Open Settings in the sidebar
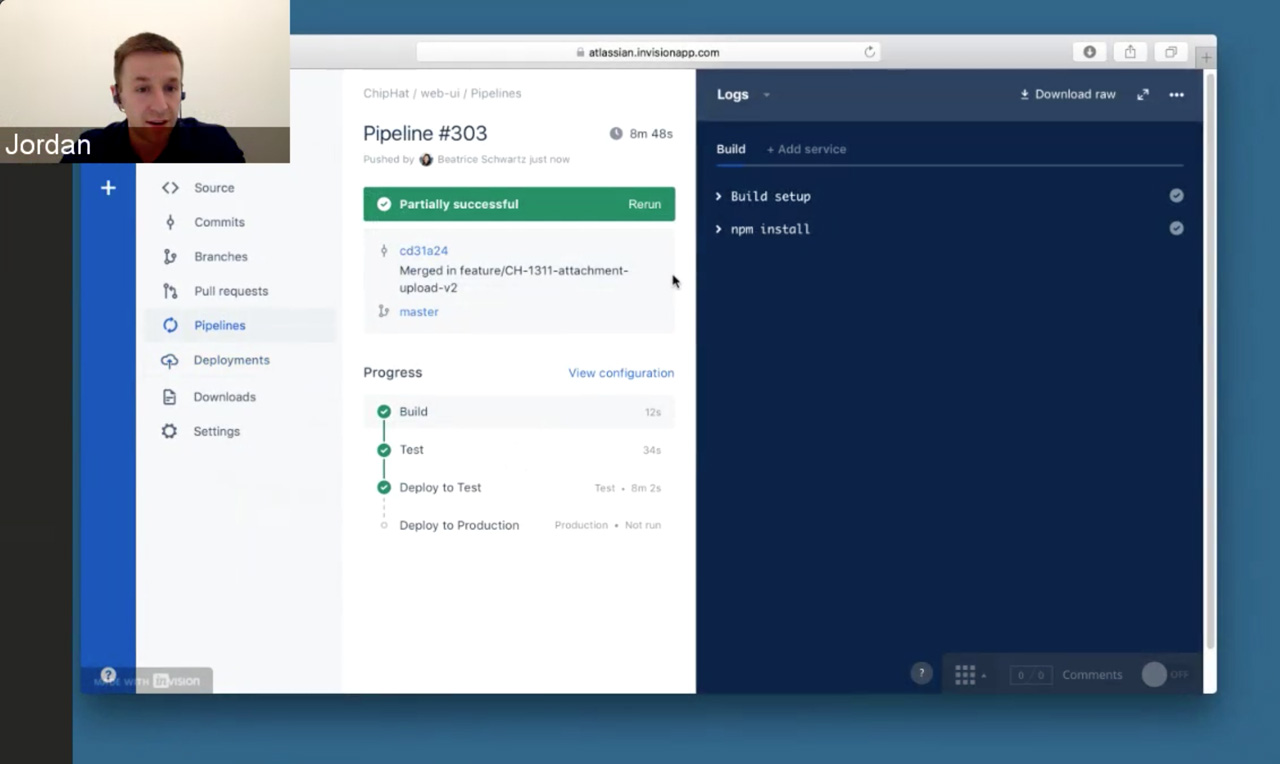The height and width of the screenshot is (764, 1280). pyautogui.click(x=216, y=431)
